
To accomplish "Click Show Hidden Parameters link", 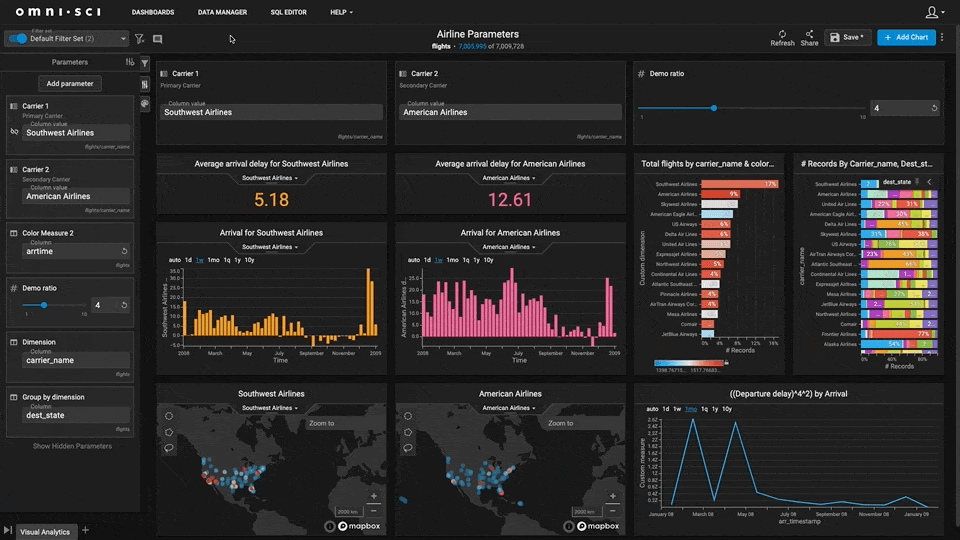I will [72, 446].
